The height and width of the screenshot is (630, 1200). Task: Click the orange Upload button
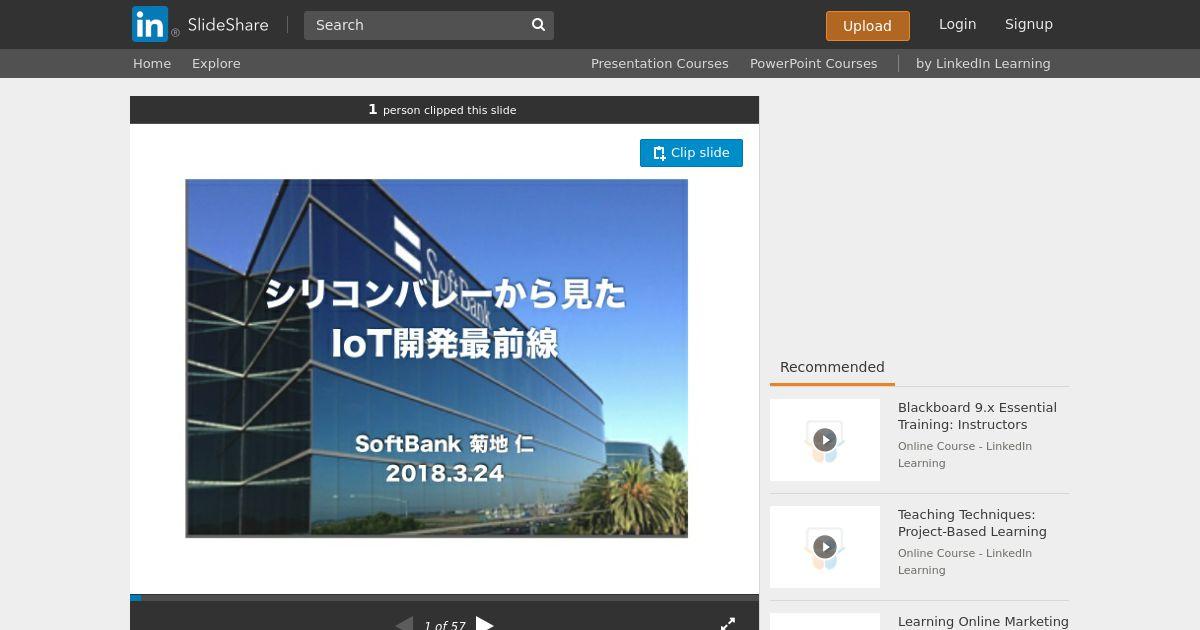pyautogui.click(x=867, y=26)
